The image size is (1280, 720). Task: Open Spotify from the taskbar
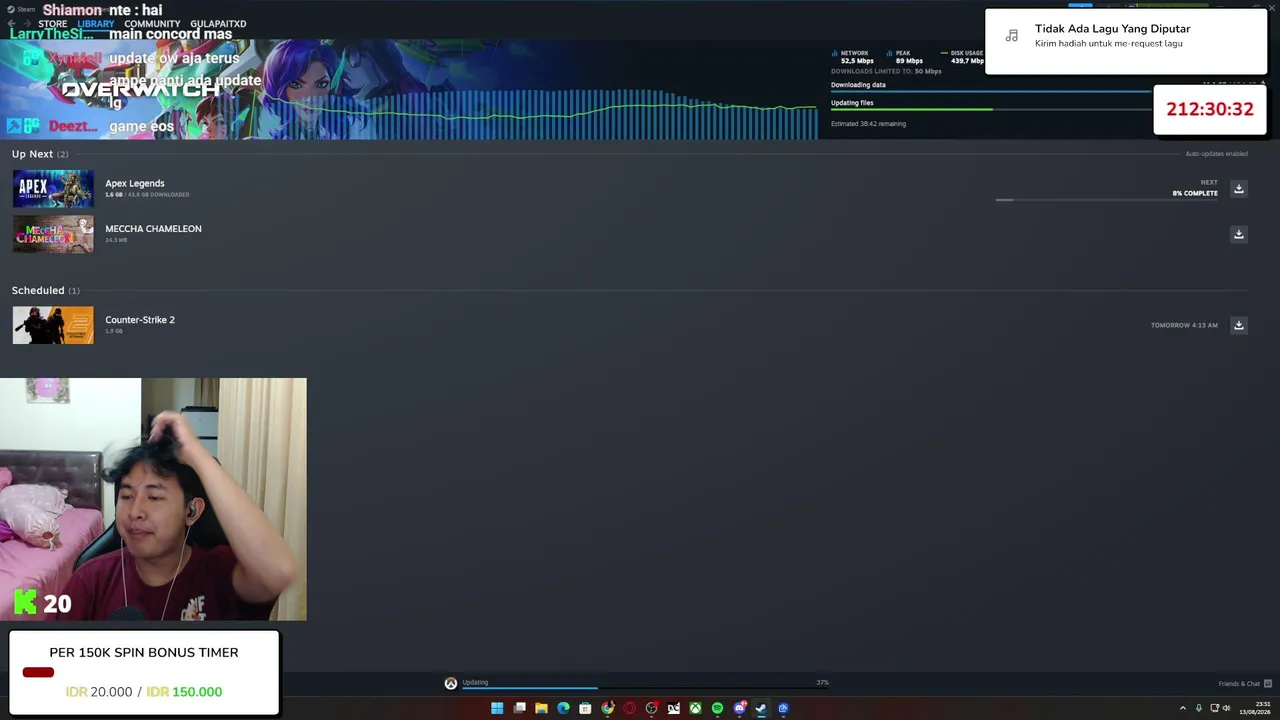coord(717,708)
